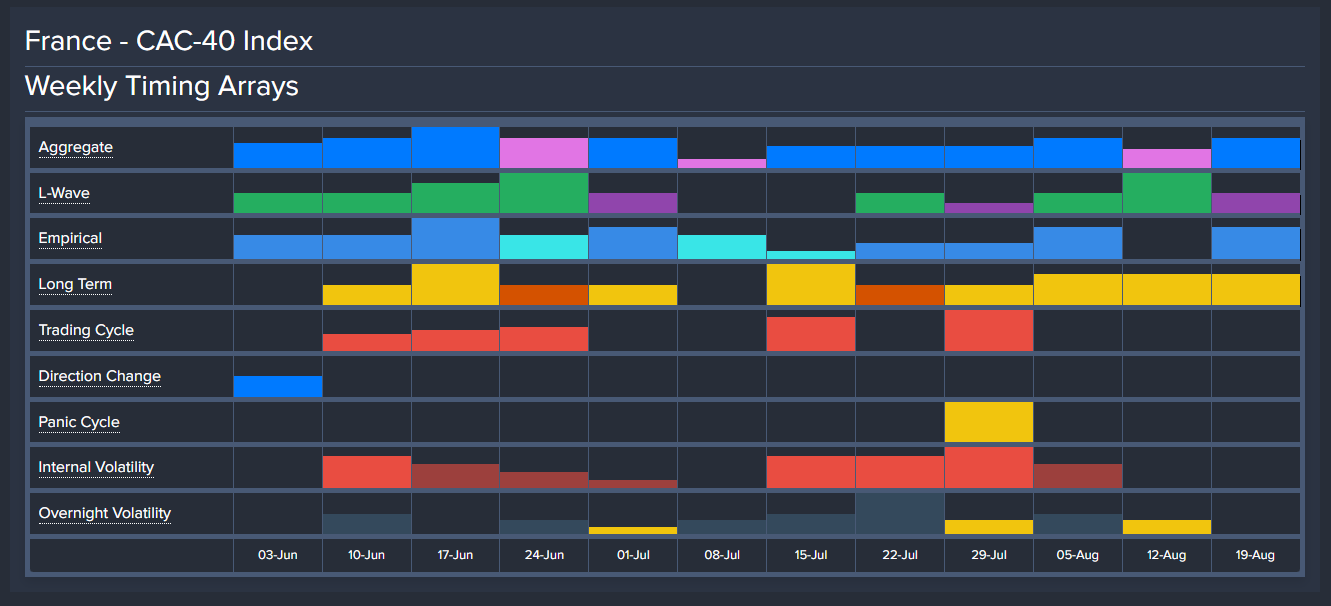Select the 29-Jul date column label
The image size is (1331, 606).
[x=989, y=555]
